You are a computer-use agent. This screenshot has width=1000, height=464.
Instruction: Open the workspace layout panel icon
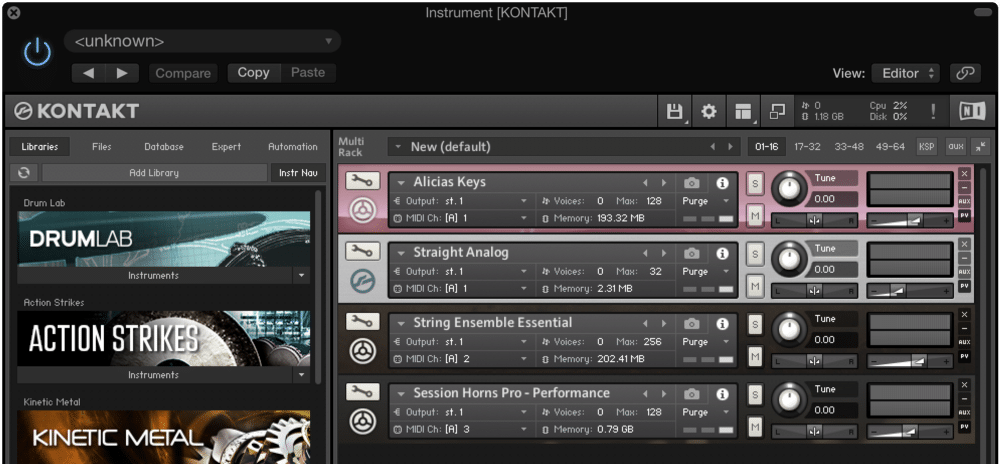click(x=743, y=112)
